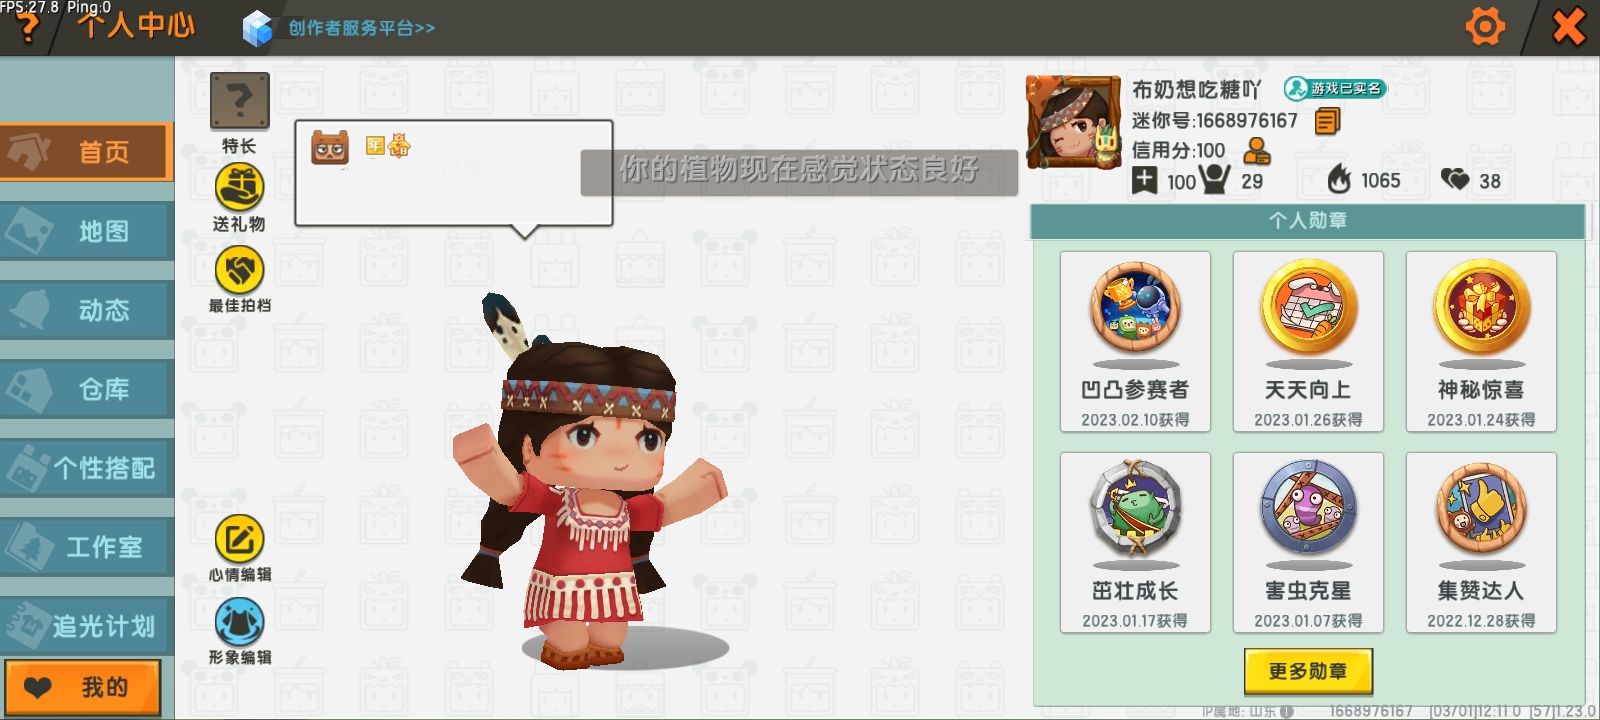Open the 创作者服务平台 link

point(361,28)
